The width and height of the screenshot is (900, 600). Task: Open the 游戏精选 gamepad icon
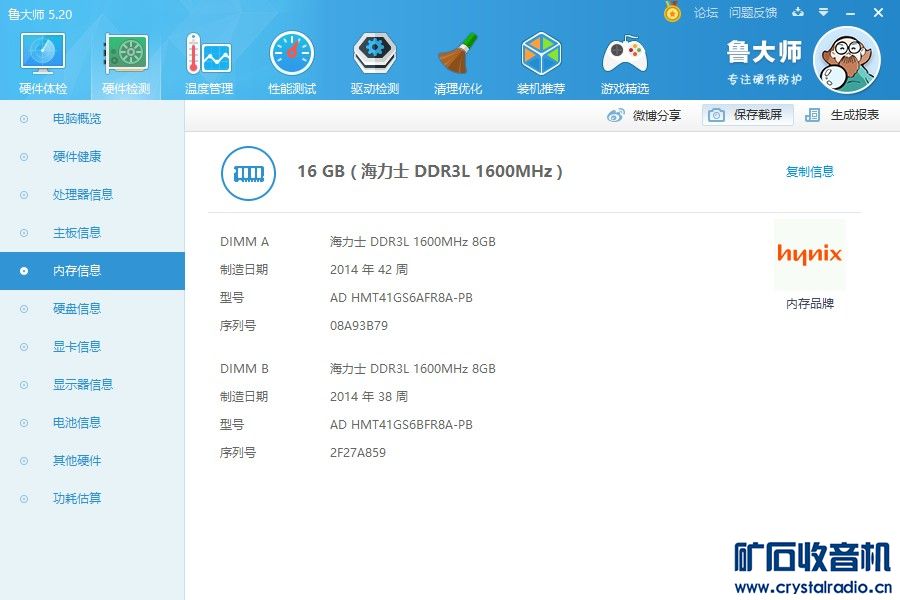[624, 55]
